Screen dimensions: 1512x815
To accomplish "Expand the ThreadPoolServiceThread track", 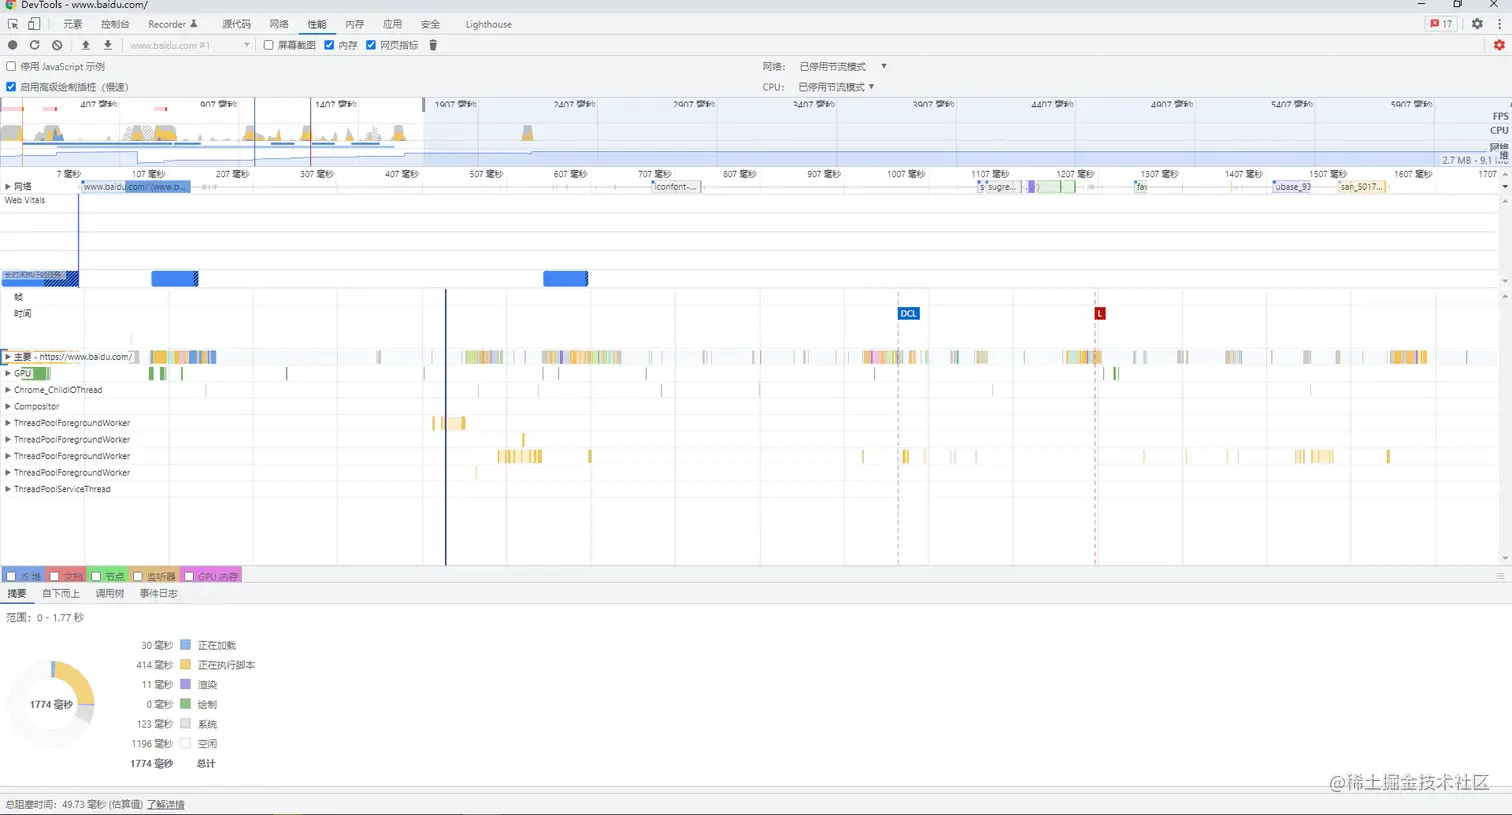I will [x=8, y=489].
